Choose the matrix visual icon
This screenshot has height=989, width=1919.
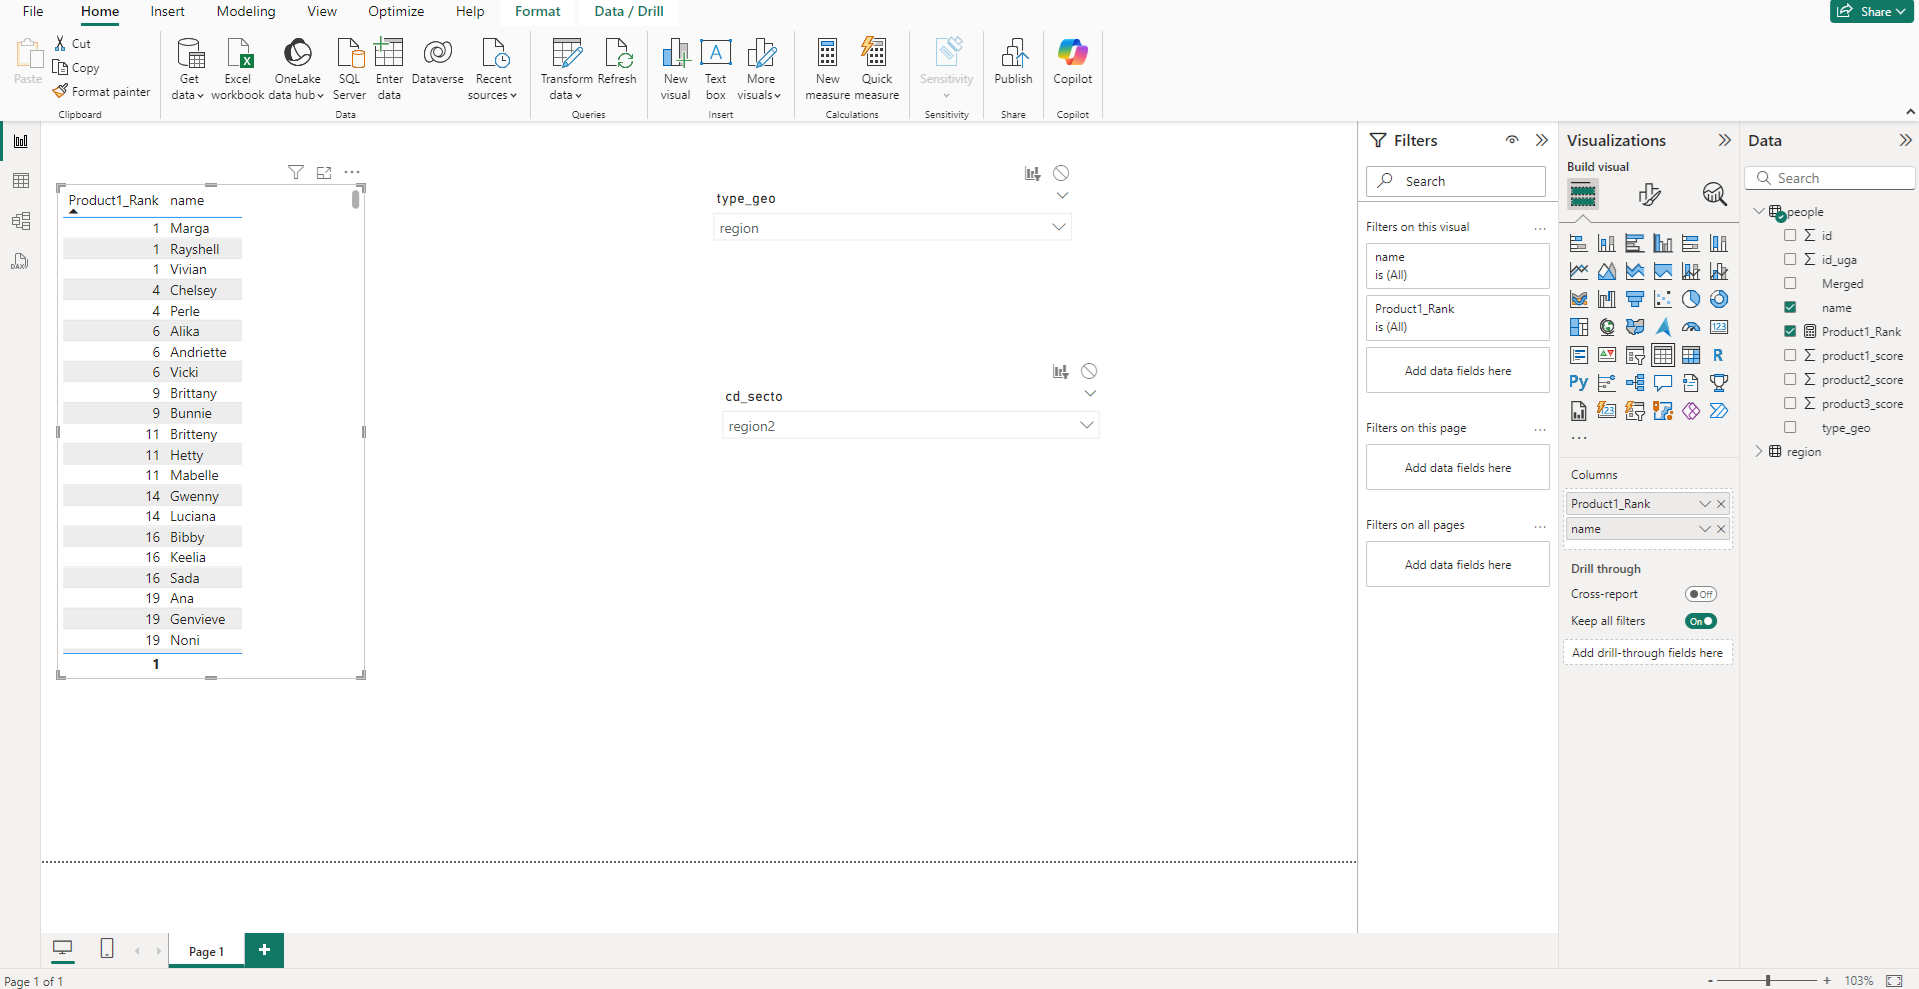(1690, 355)
